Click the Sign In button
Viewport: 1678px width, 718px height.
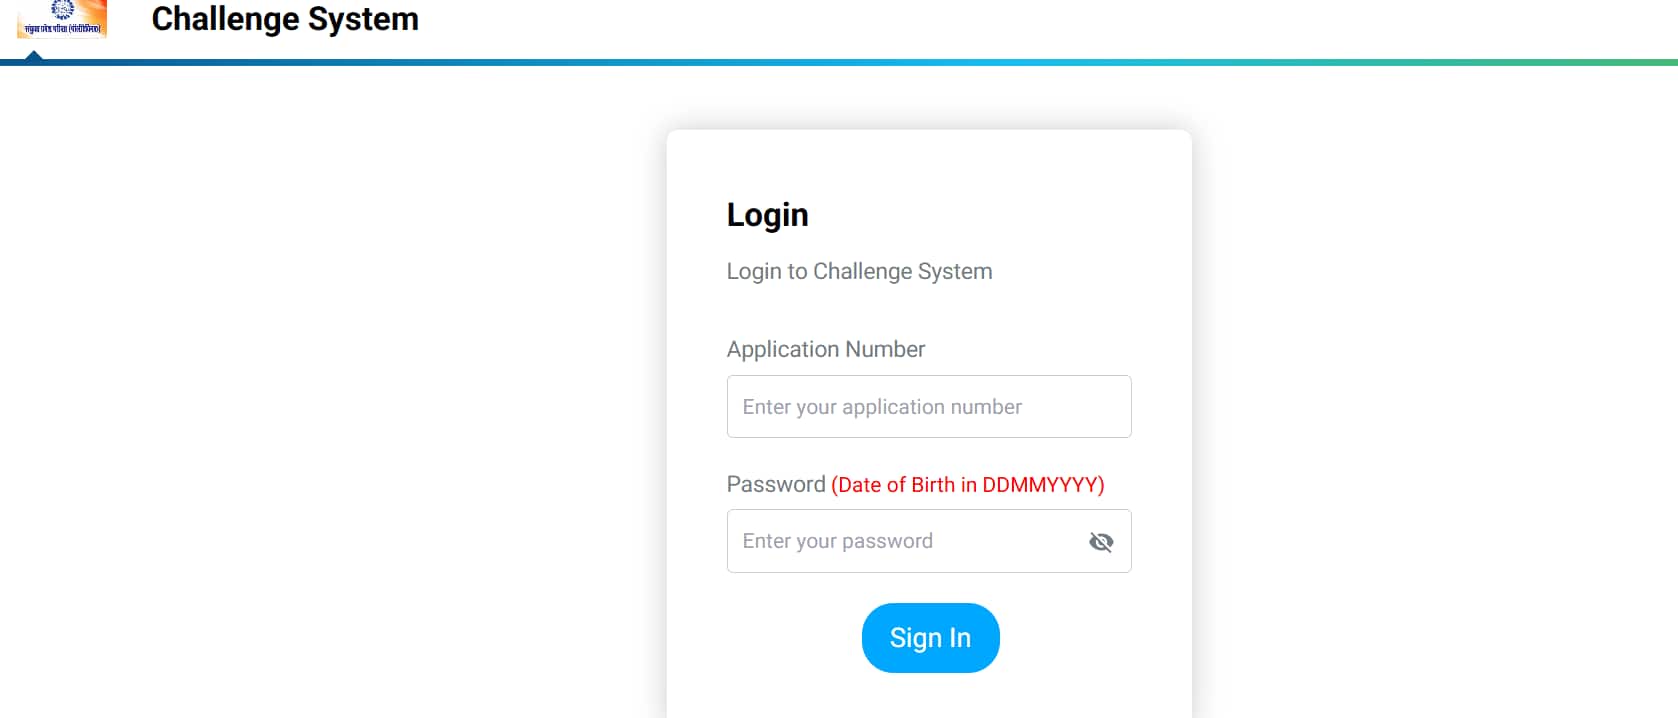tap(930, 638)
